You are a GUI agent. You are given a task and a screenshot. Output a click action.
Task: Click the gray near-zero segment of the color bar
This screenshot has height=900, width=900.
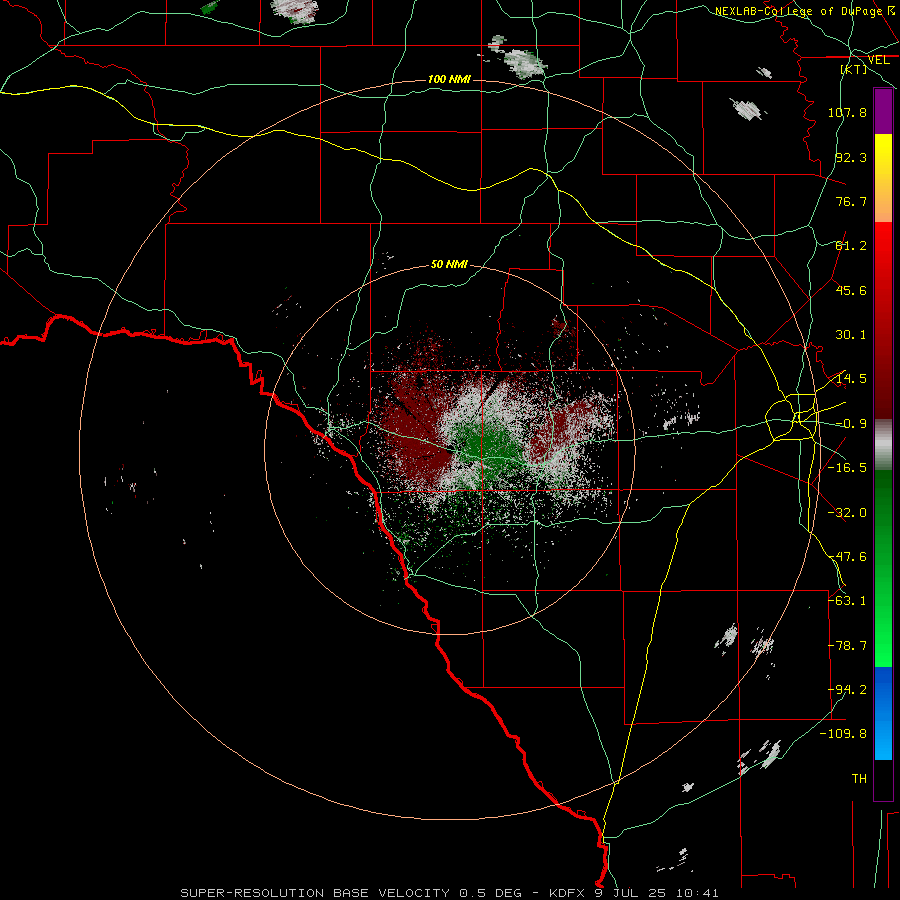(883, 445)
